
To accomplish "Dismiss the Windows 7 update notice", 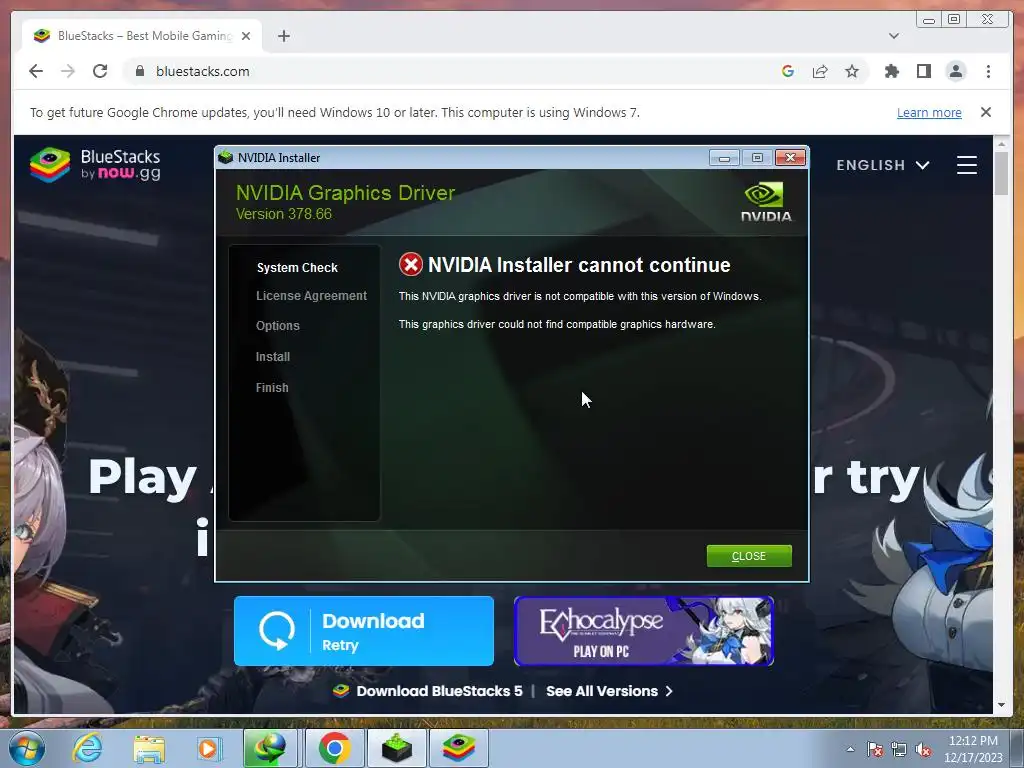I will [985, 112].
